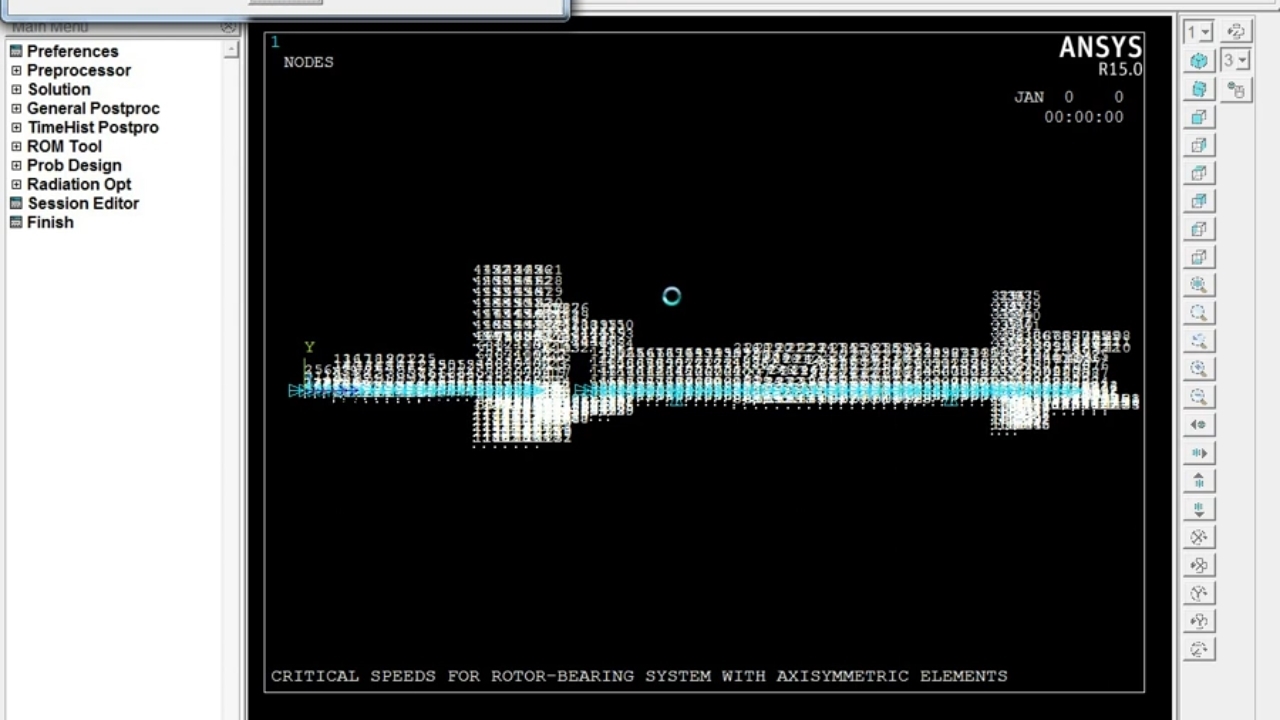Open the active window number dropdown

1199,33
